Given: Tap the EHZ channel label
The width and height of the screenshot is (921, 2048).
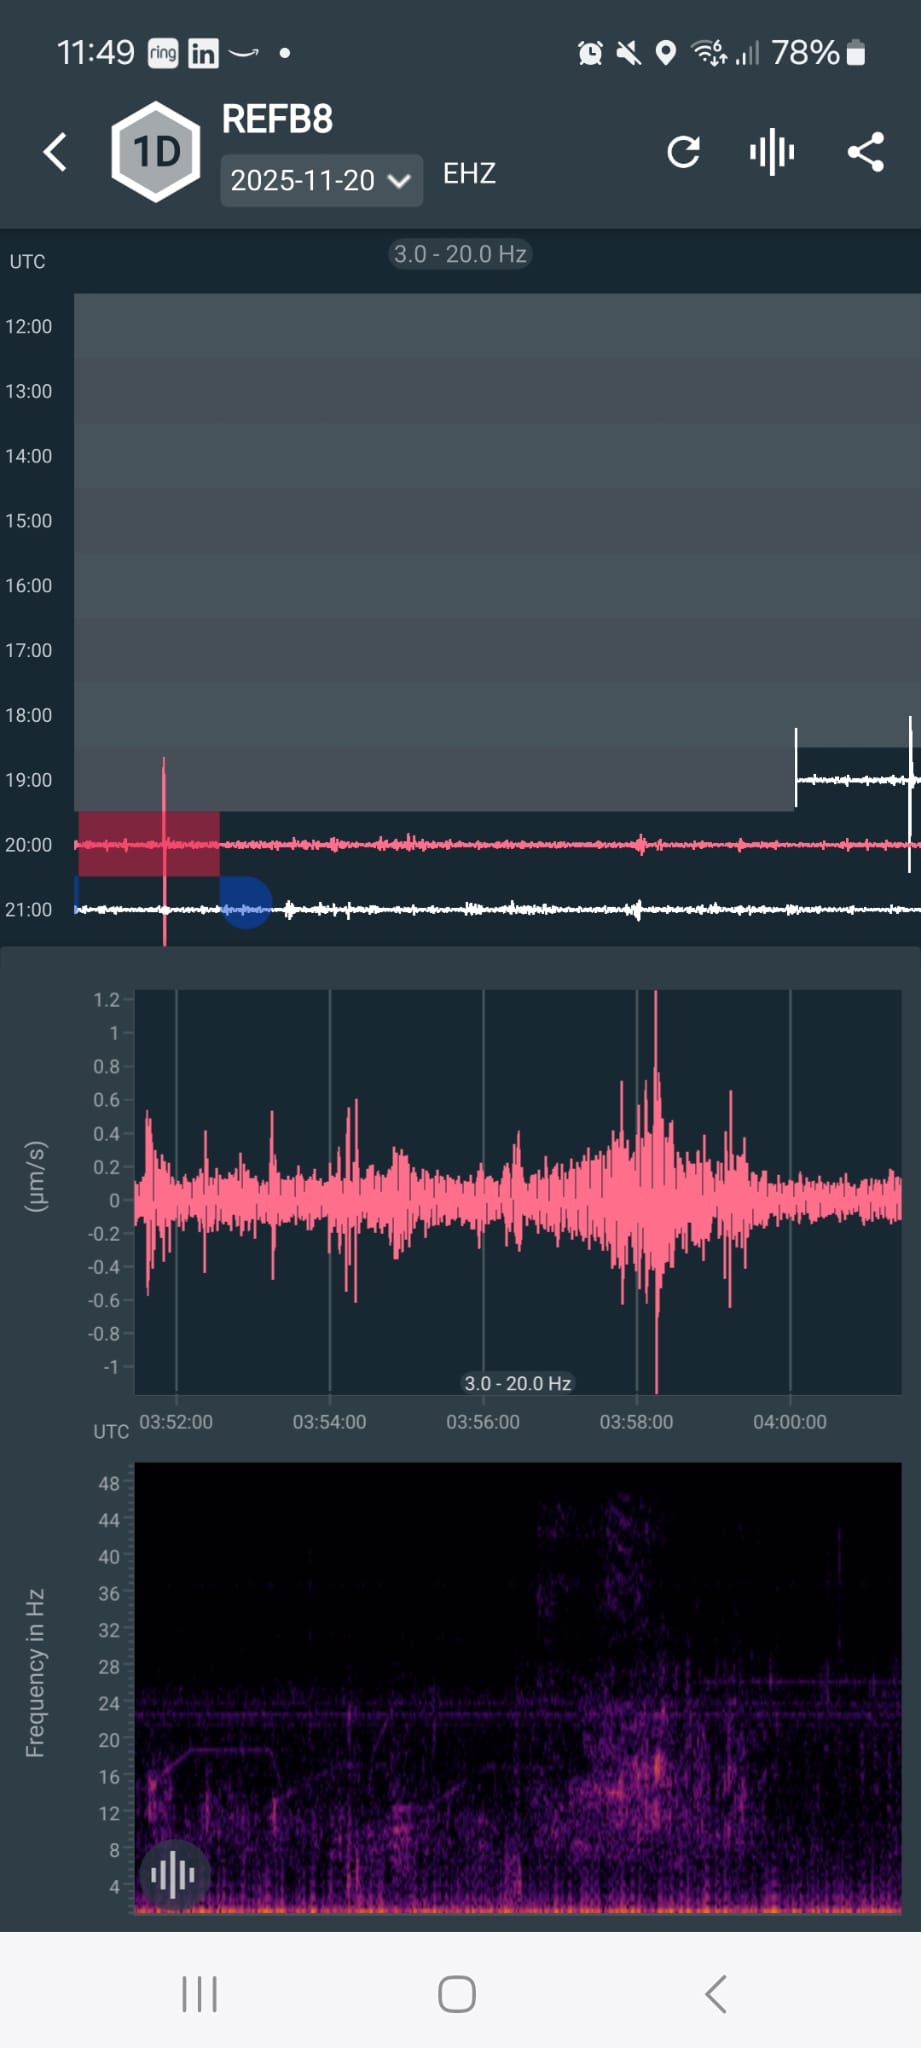Looking at the screenshot, I should pyautogui.click(x=469, y=174).
